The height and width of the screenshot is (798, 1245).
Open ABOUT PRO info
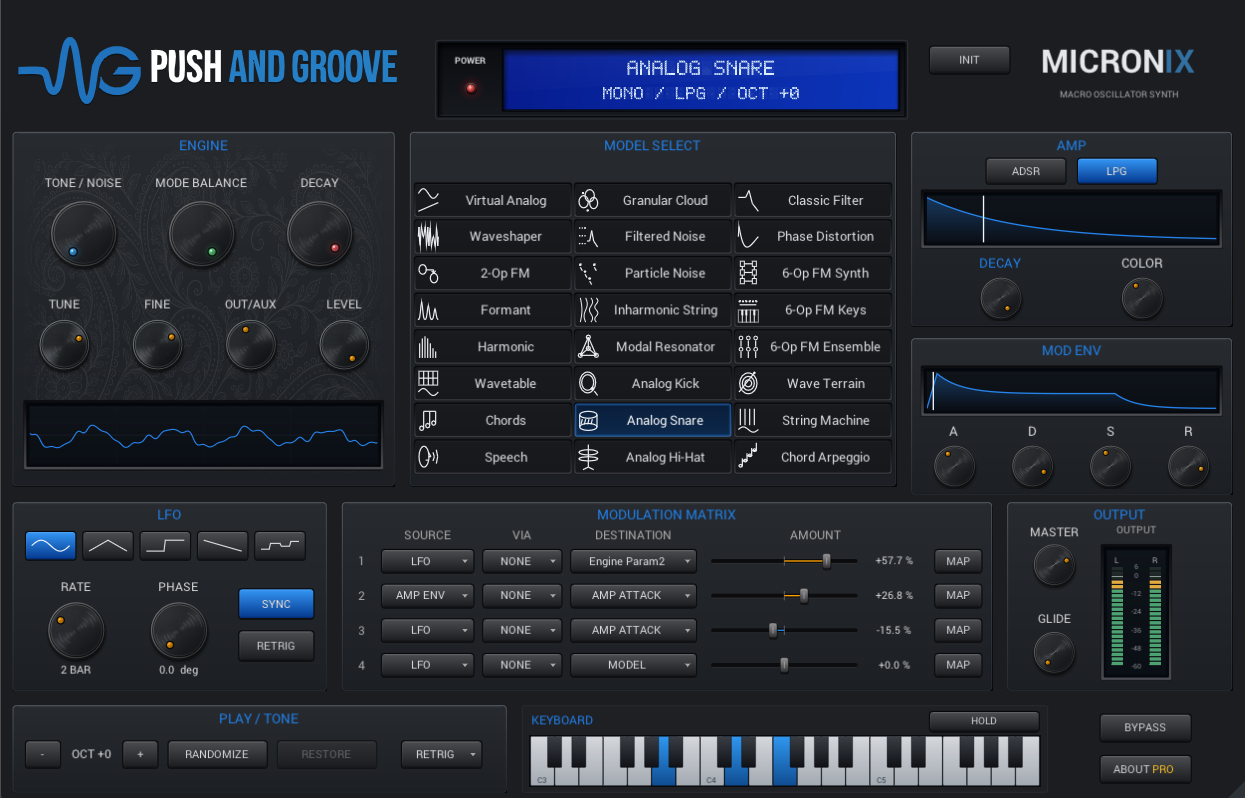1145,769
